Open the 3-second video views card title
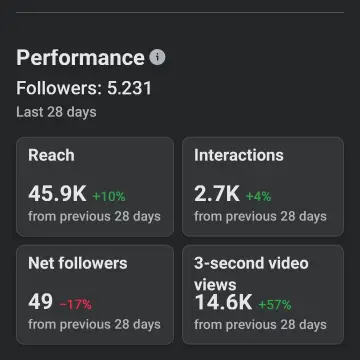This screenshot has width=360, height=360. pyautogui.click(x=251, y=274)
